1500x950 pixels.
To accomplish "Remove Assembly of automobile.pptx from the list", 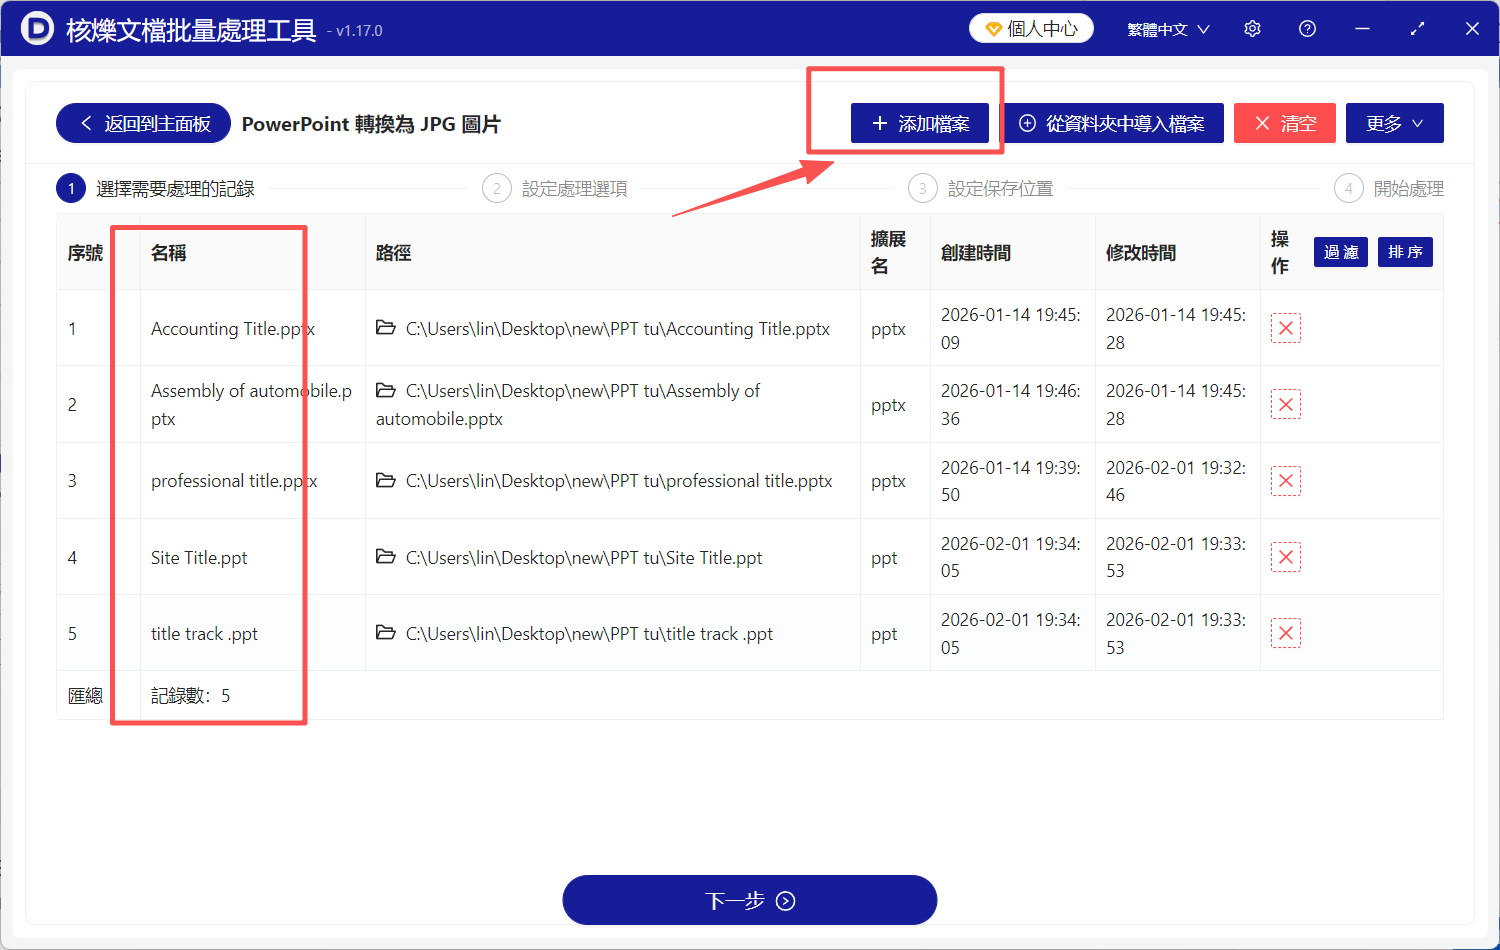I will [x=1285, y=404].
